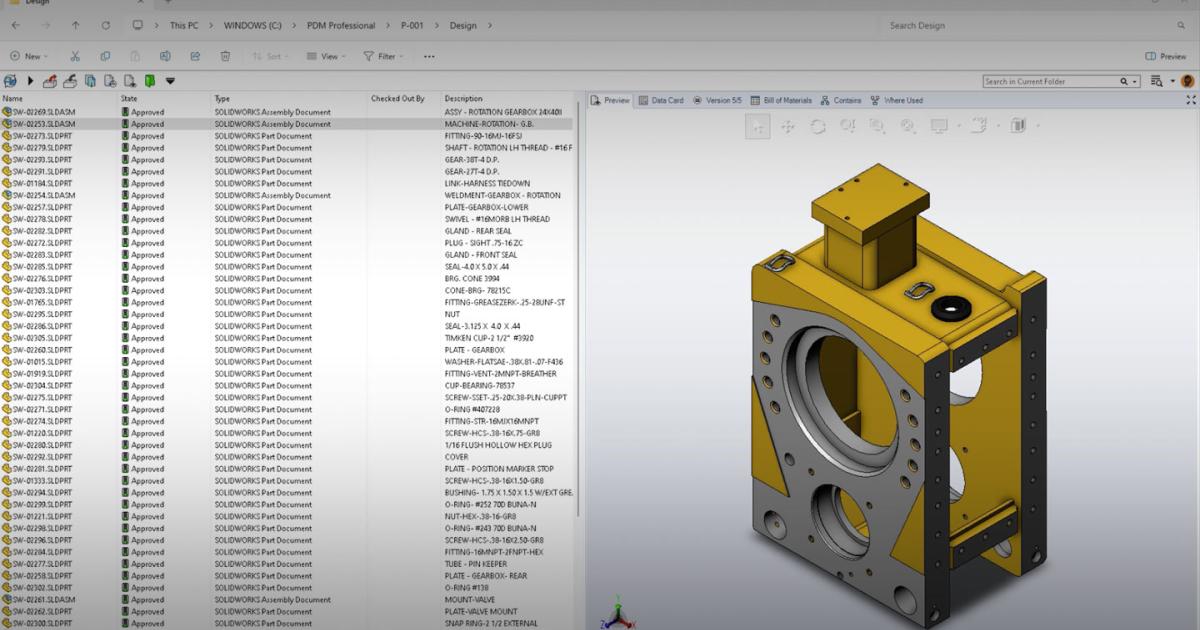Image resolution: width=1200 pixels, height=630 pixels.
Task: Choose the Pan tool in preview toolbar
Action: coord(788,126)
